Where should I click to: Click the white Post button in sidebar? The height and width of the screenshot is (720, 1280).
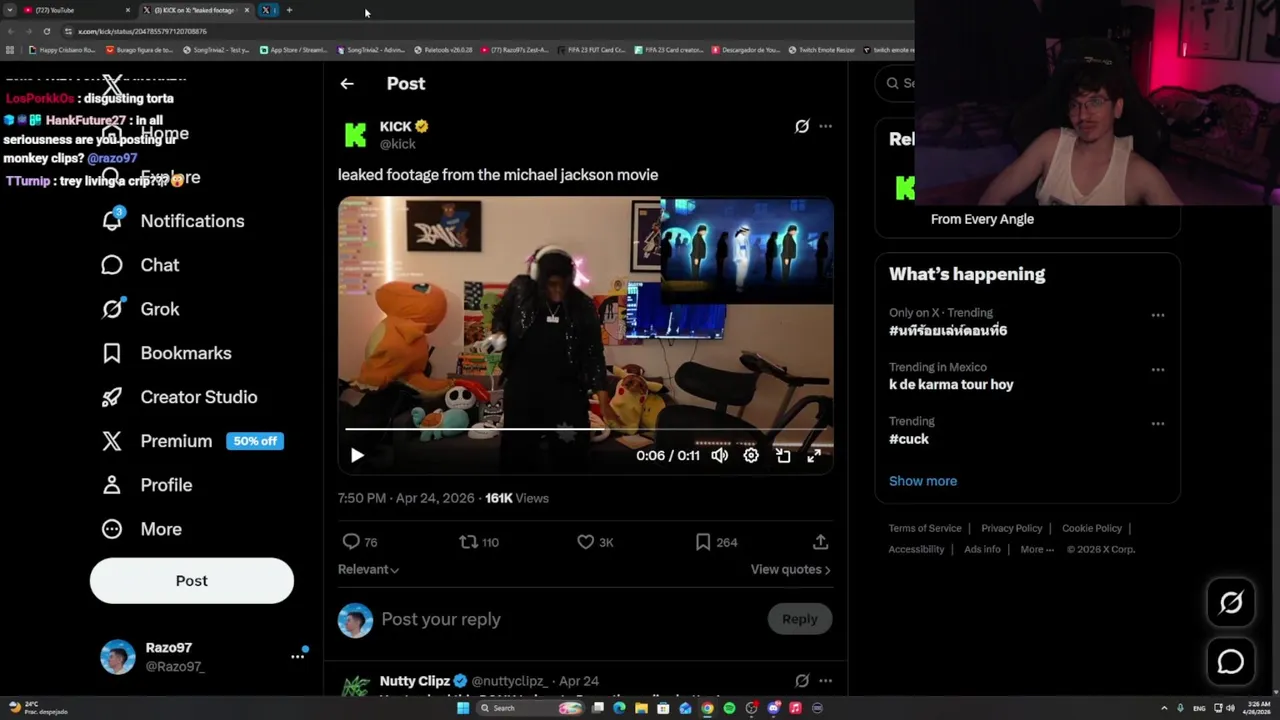(192, 581)
